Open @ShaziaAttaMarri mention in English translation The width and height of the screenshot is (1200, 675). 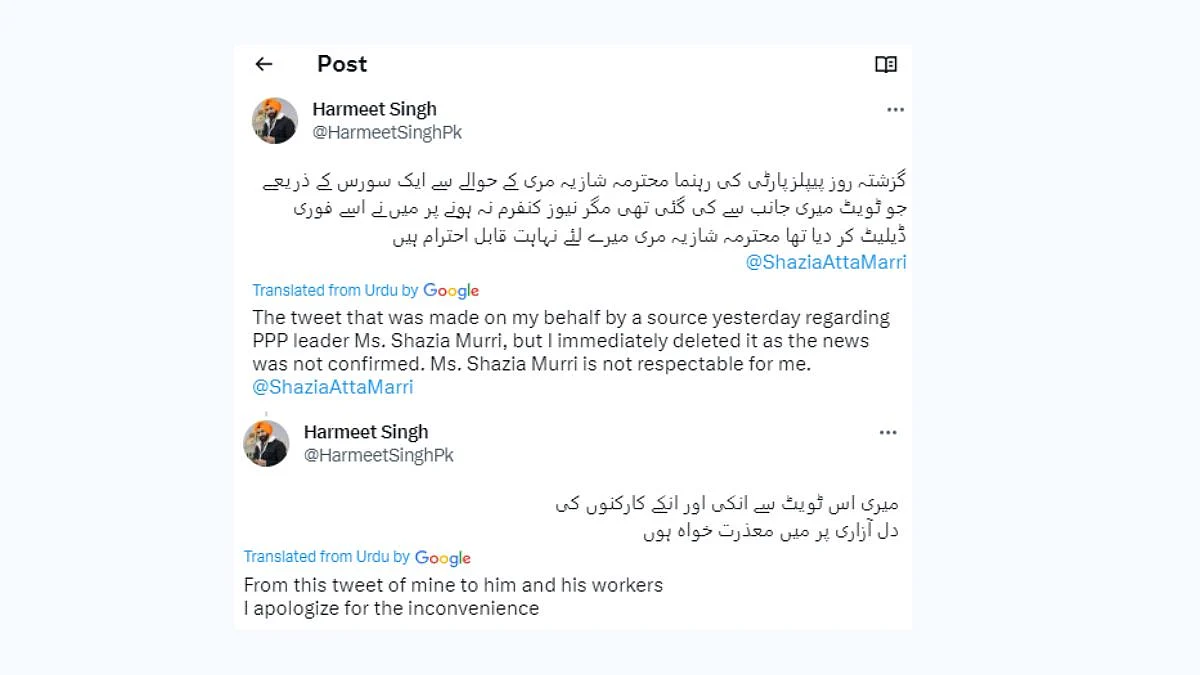pos(333,387)
